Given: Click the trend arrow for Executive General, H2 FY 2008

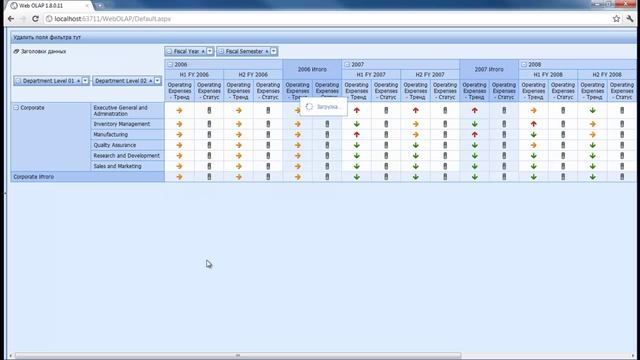Looking at the screenshot, I should tap(593, 110).
